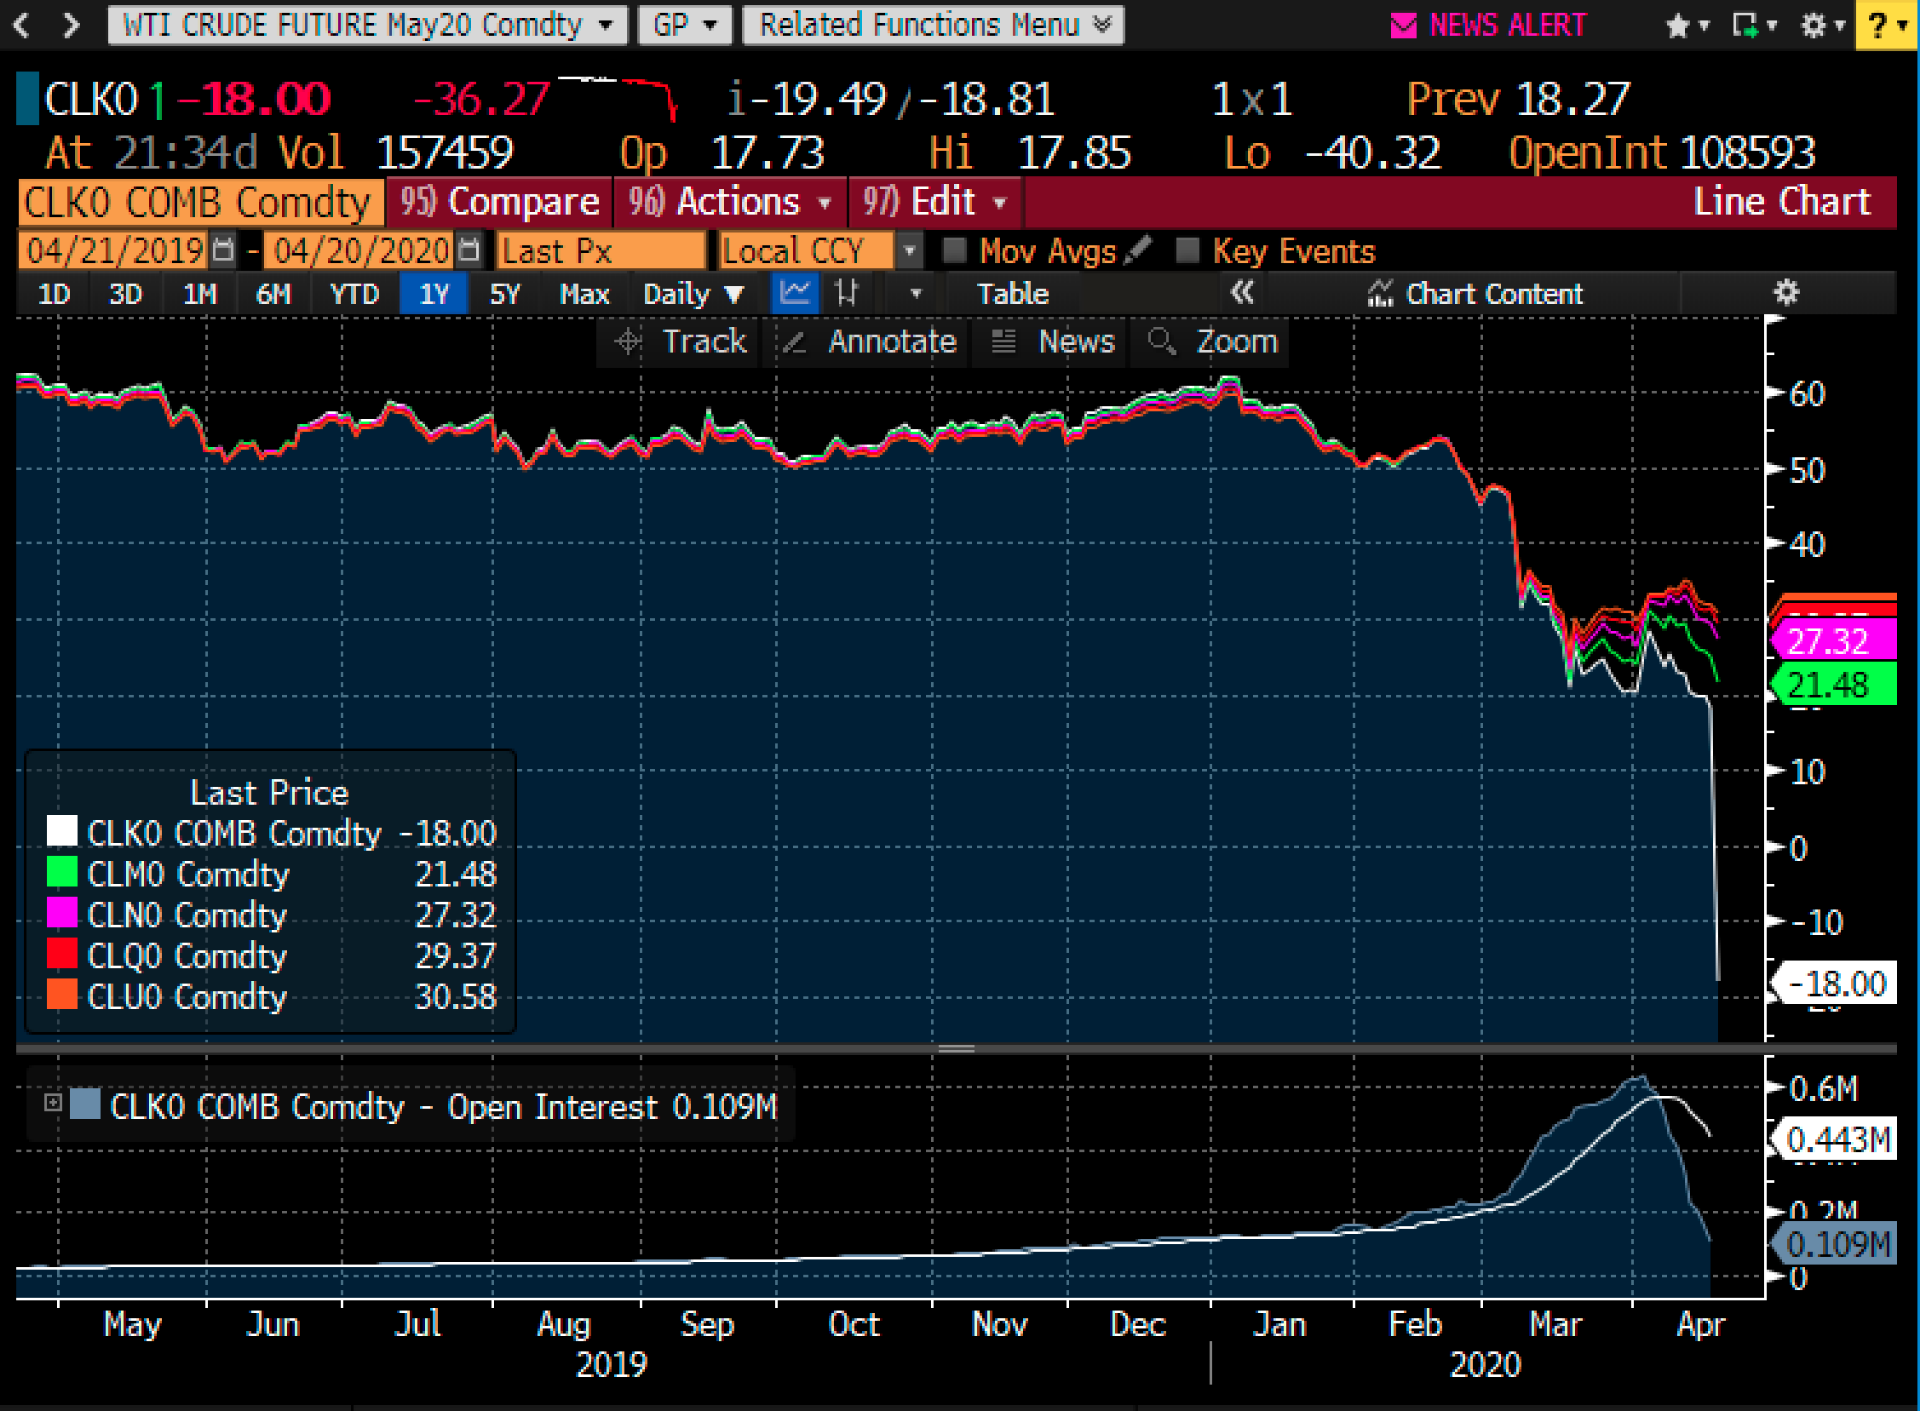Click the 04/20/2020 end date field
The width and height of the screenshot is (1920, 1411).
[360, 250]
